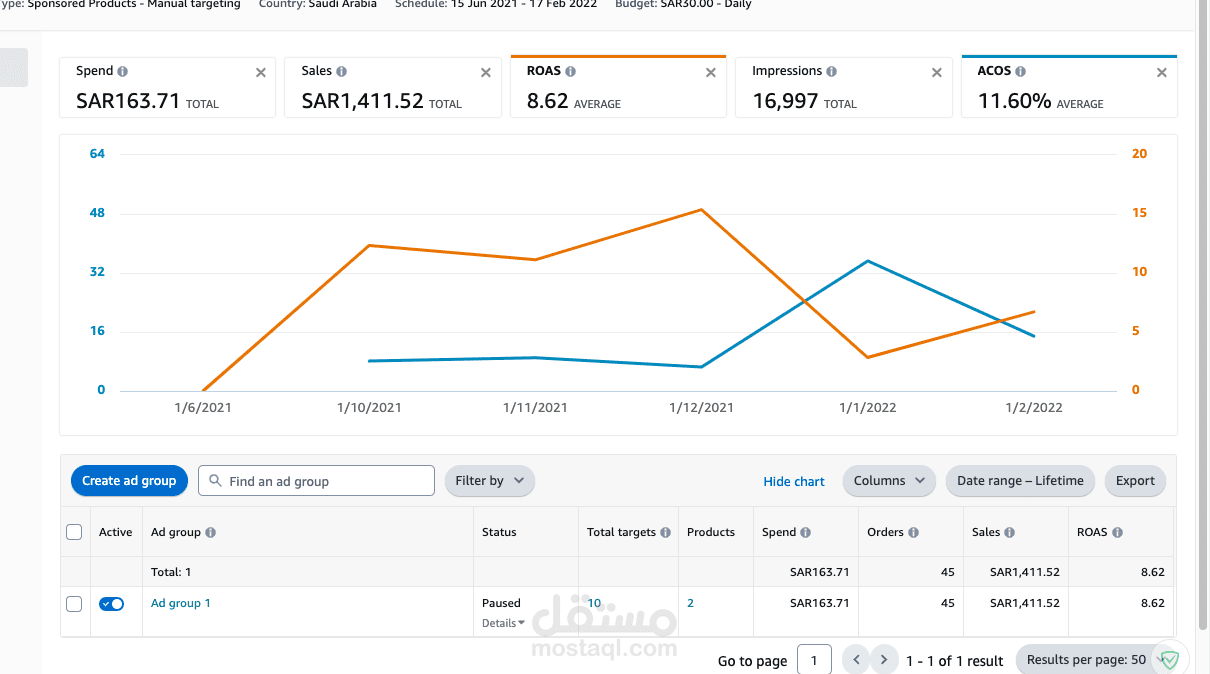
Task: Focus the Find an ad group search field
Action: click(316, 481)
